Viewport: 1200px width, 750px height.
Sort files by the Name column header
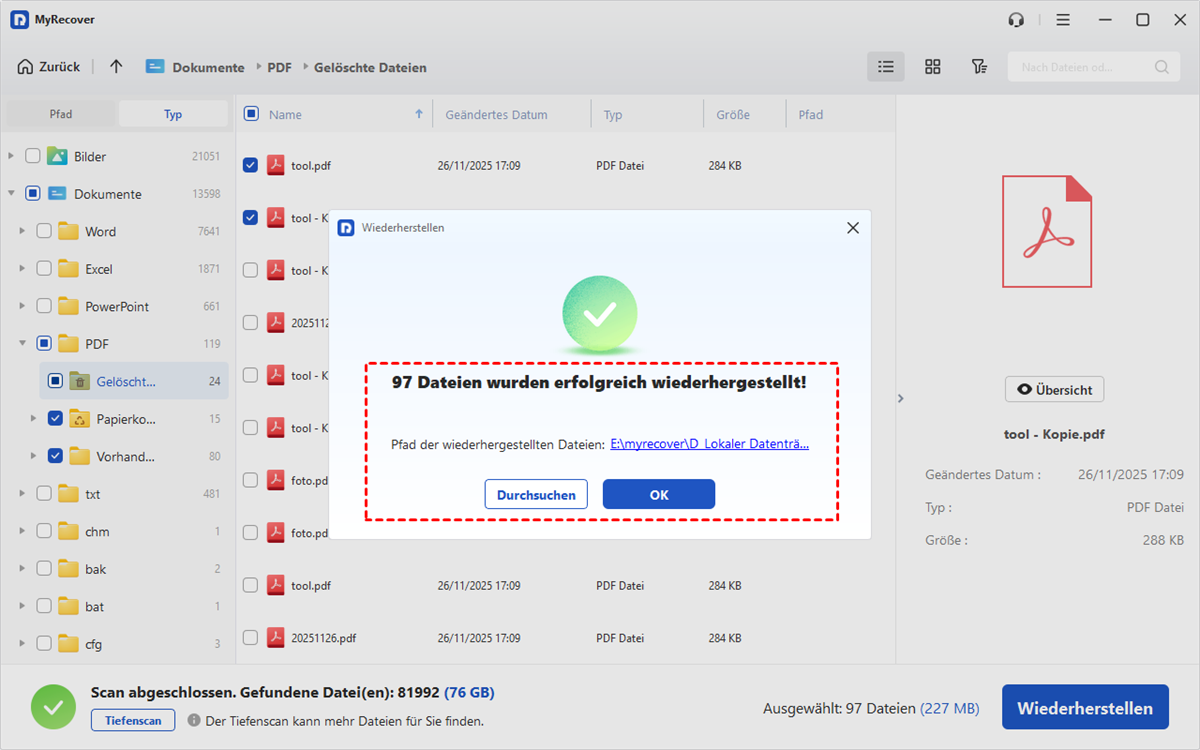tap(285, 114)
